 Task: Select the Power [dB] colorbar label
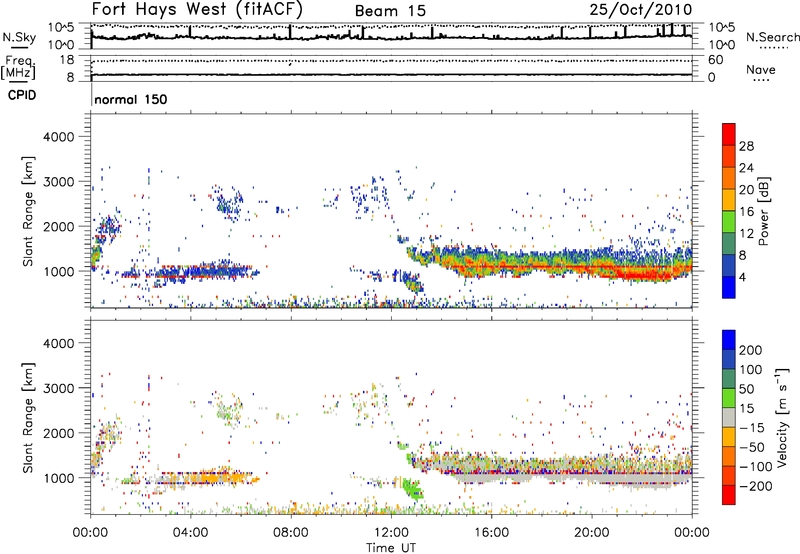point(764,211)
